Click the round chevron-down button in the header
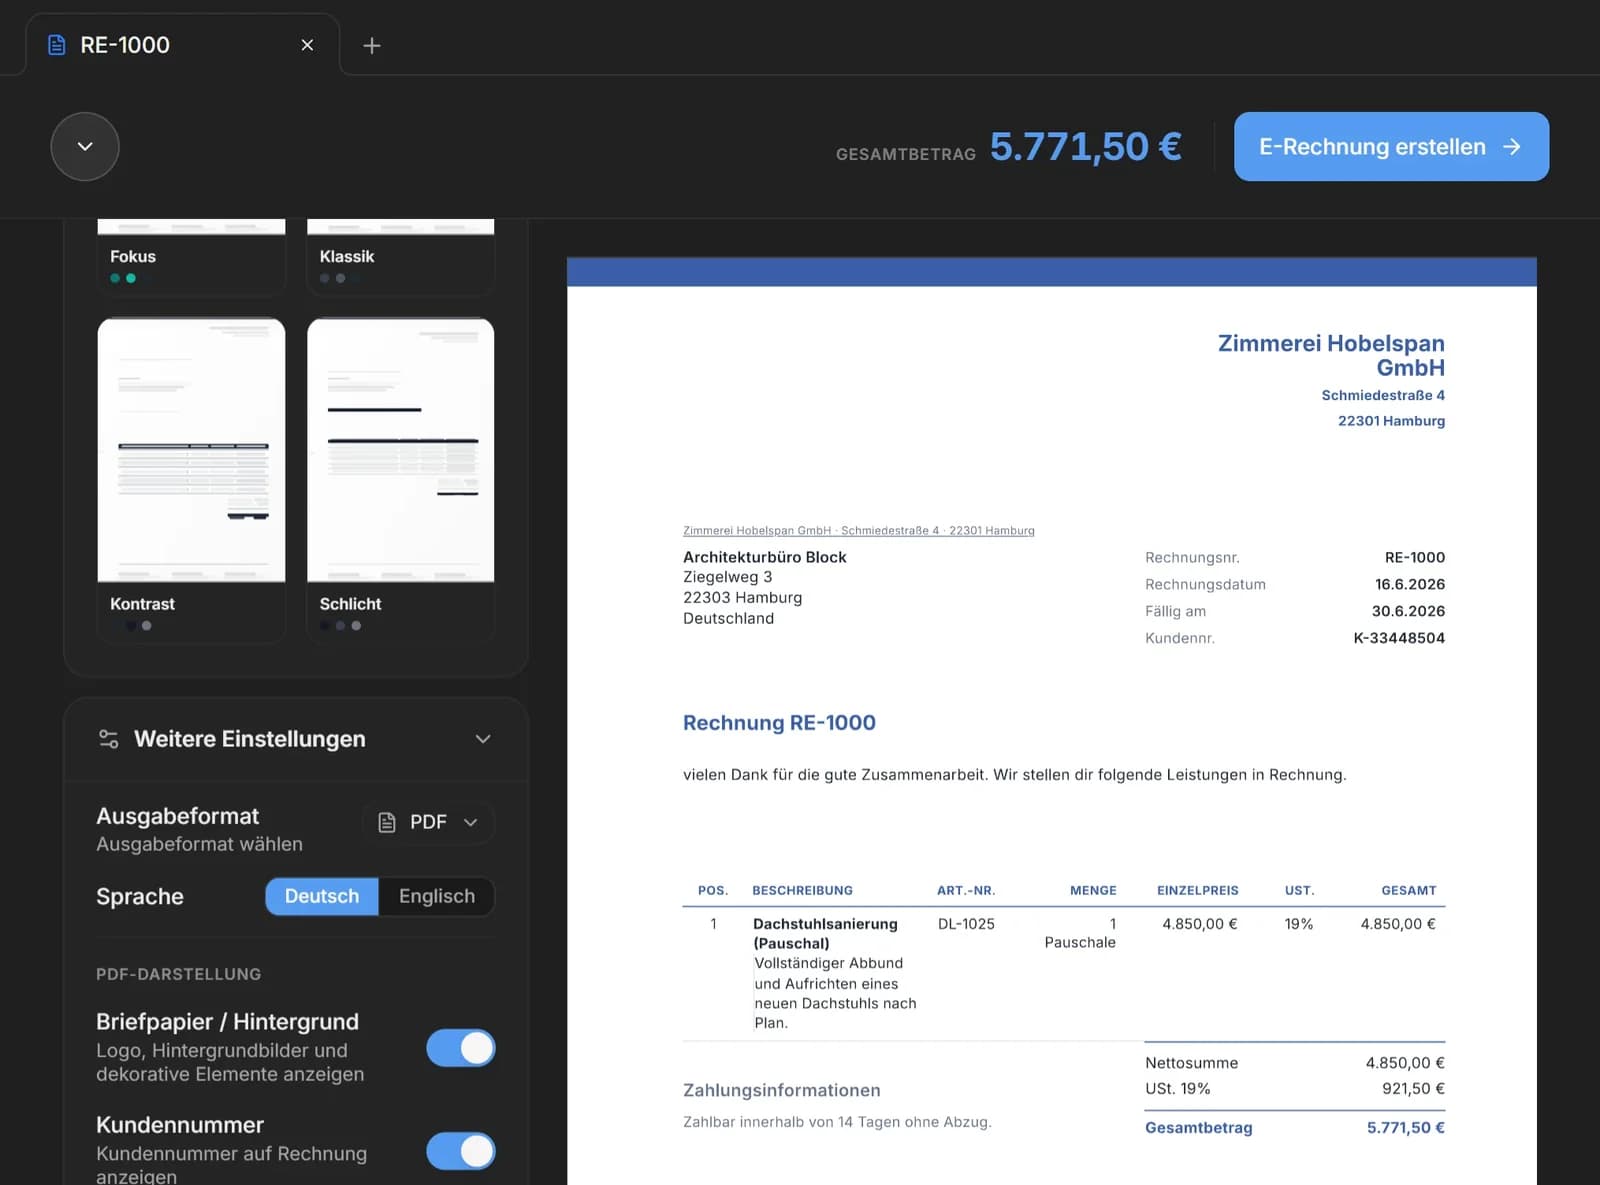This screenshot has height=1185, width=1600. point(85,146)
